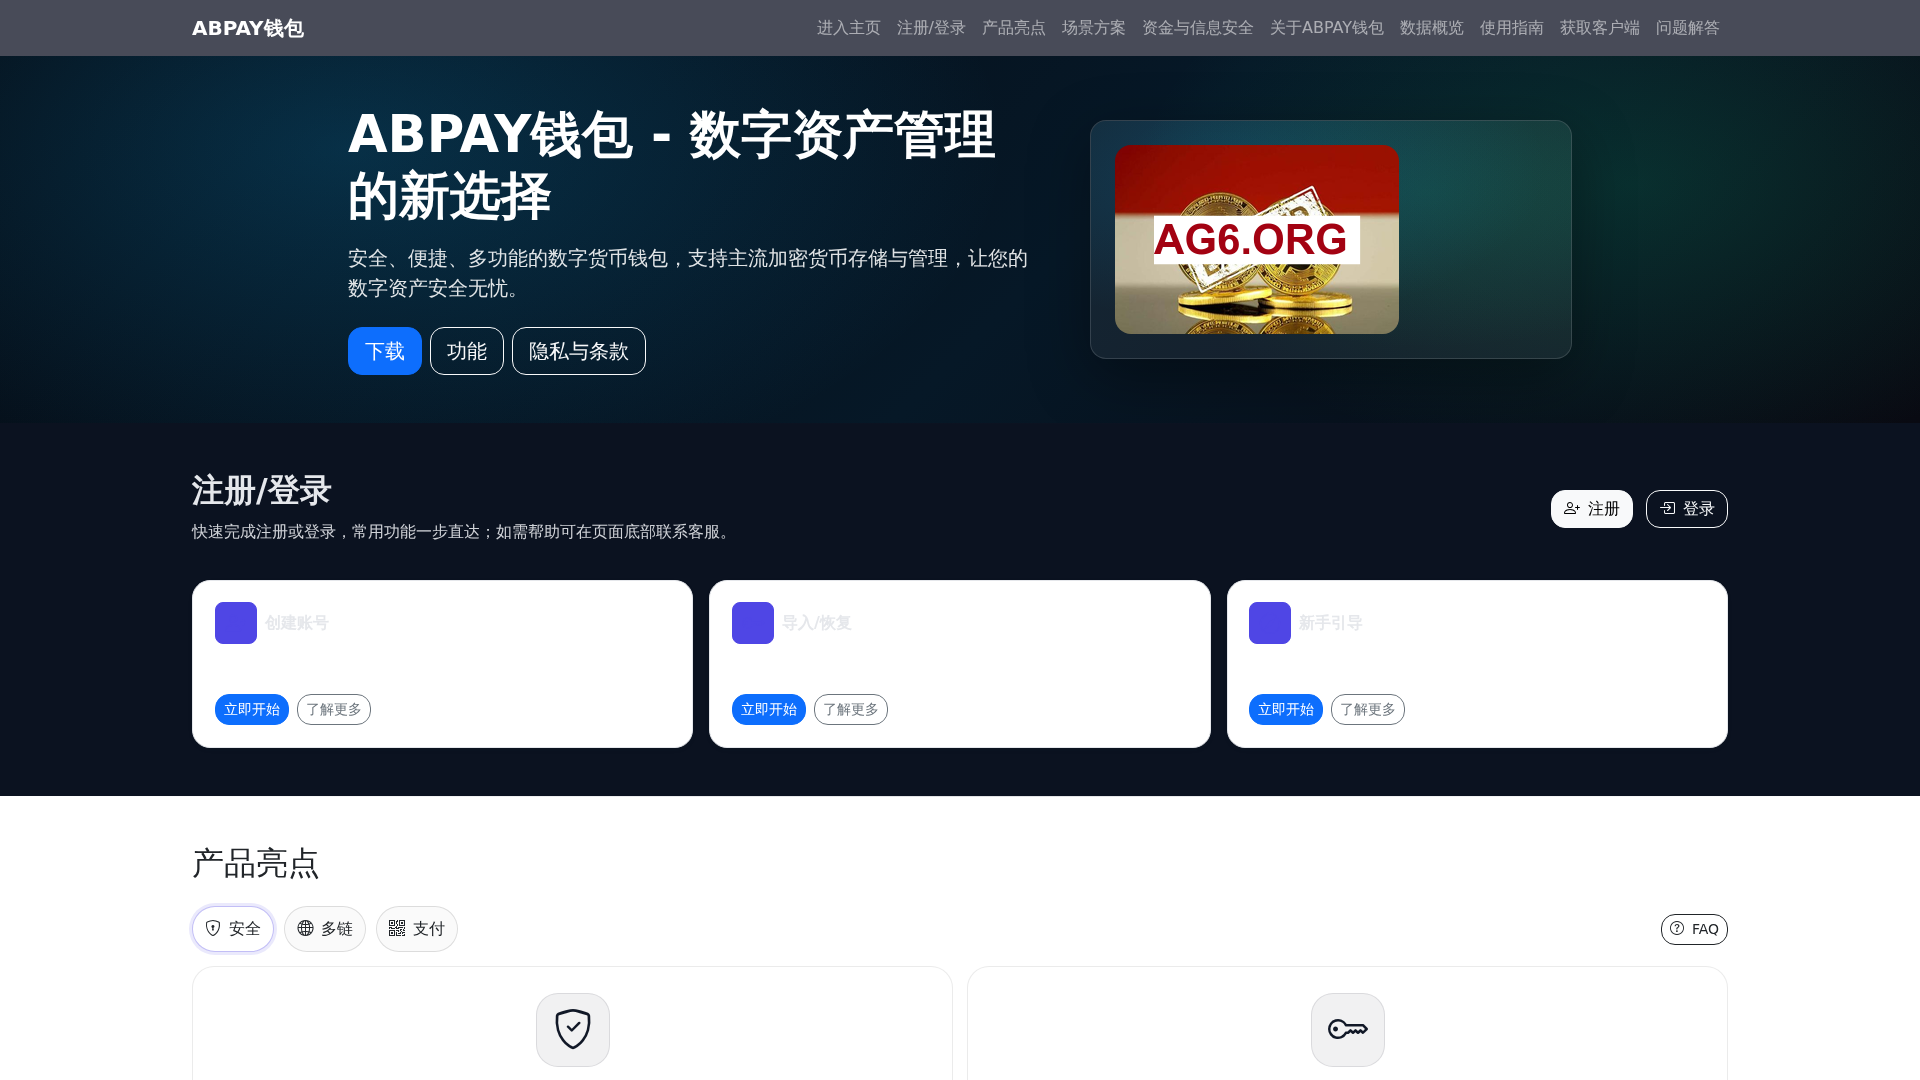Screen dimensions: 1920x1080
Task: Click the 创建账号 card title
Action: pos(297,623)
